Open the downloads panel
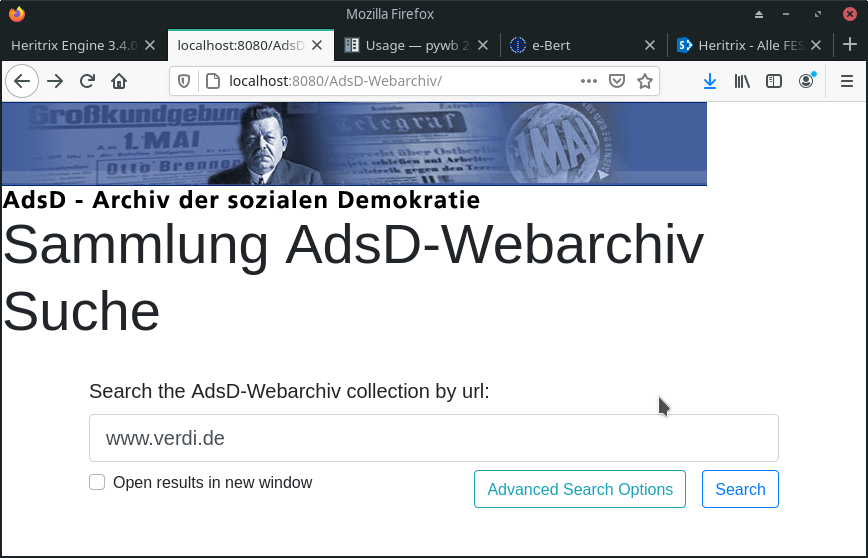 (710, 81)
